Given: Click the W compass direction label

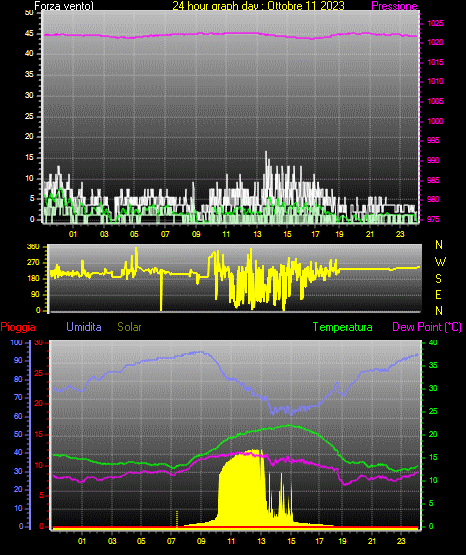Looking at the screenshot, I should coord(440,262).
